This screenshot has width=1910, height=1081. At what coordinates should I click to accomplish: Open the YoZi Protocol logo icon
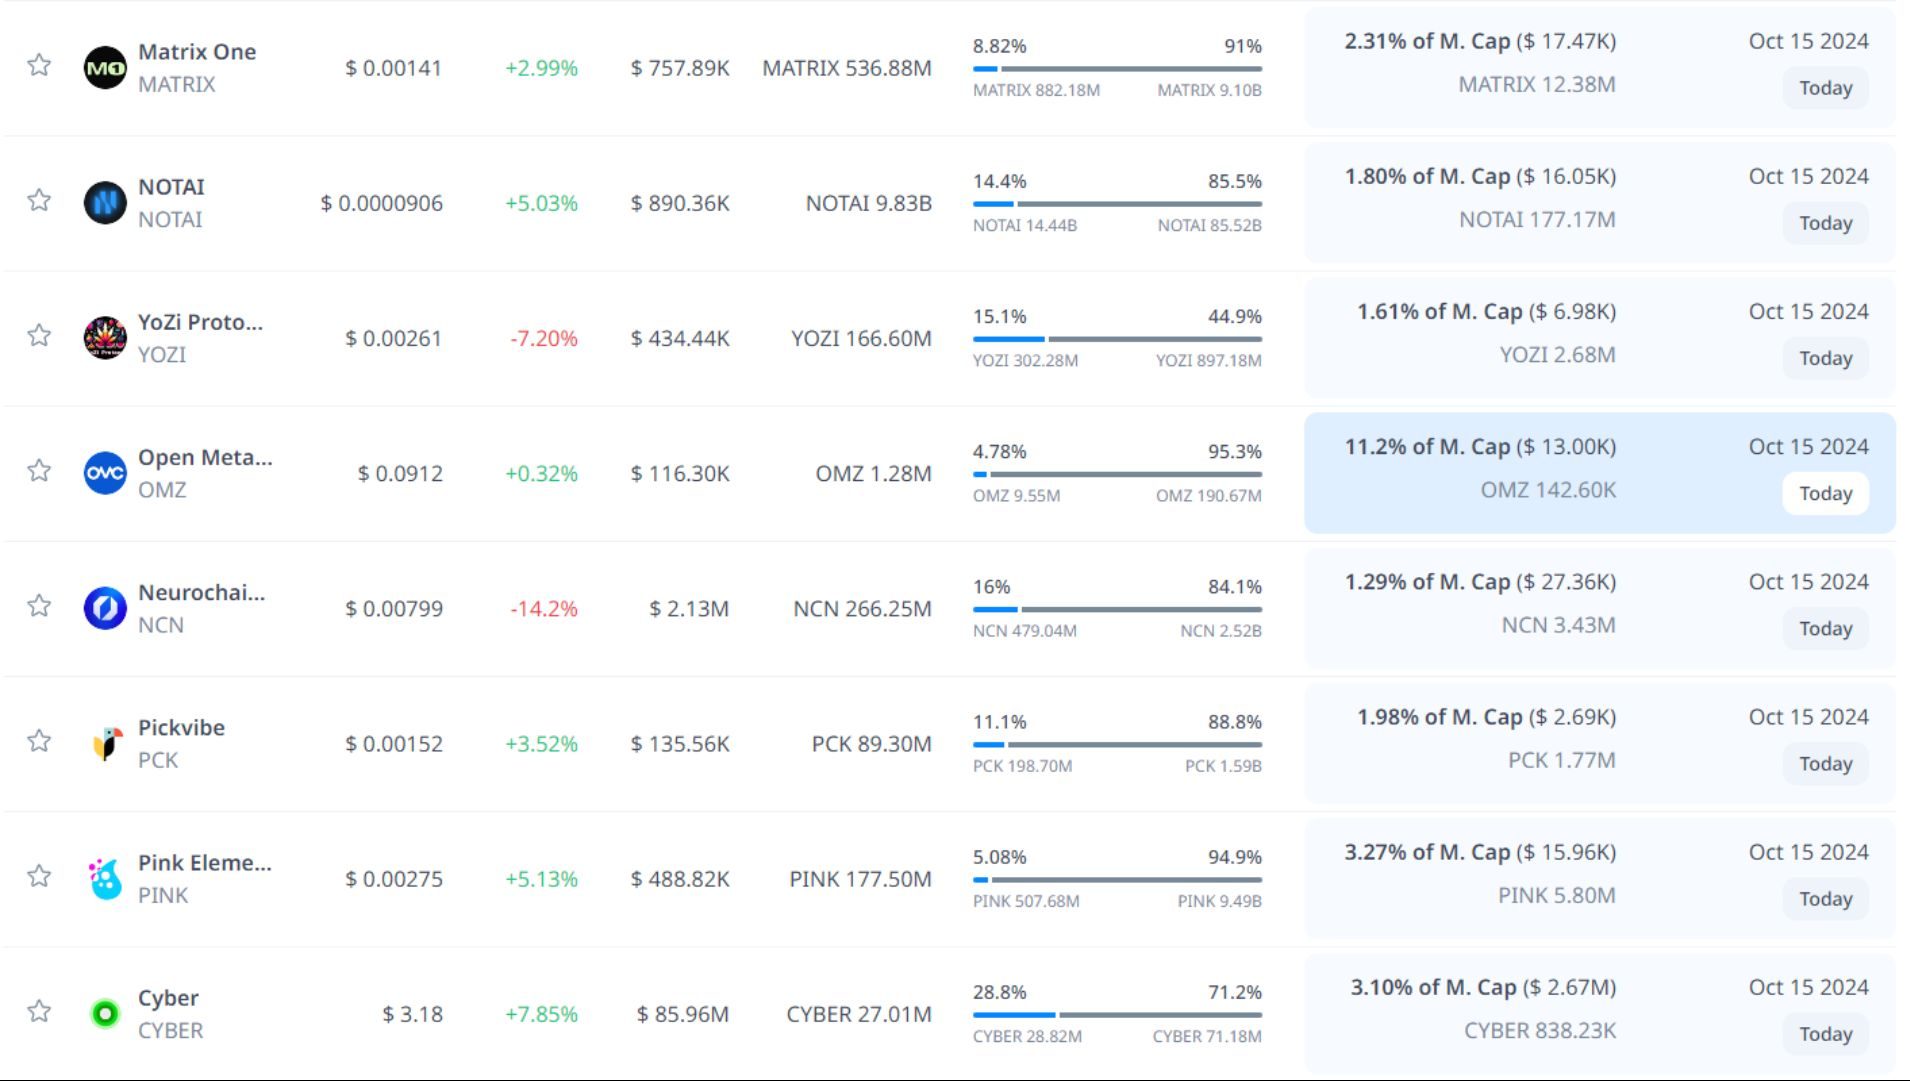coord(105,338)
